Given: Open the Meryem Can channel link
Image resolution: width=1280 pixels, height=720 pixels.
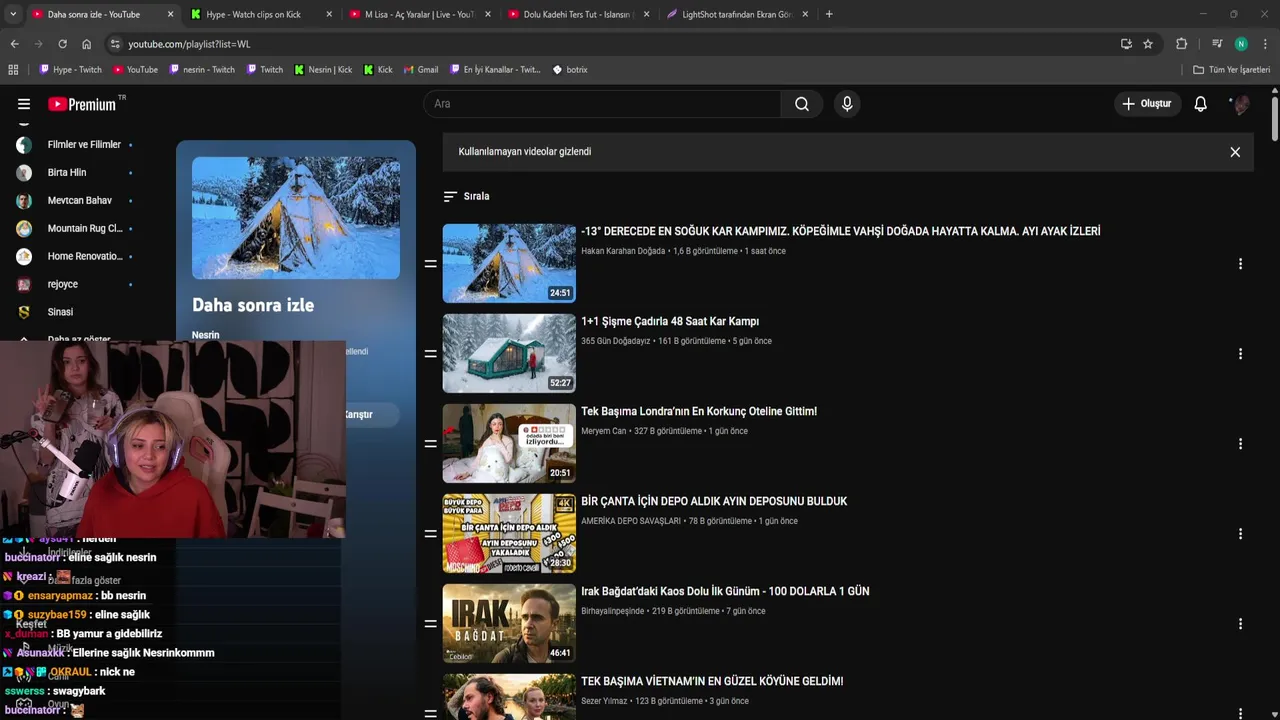Looking at the screenshot, I should tap(604, 431).
